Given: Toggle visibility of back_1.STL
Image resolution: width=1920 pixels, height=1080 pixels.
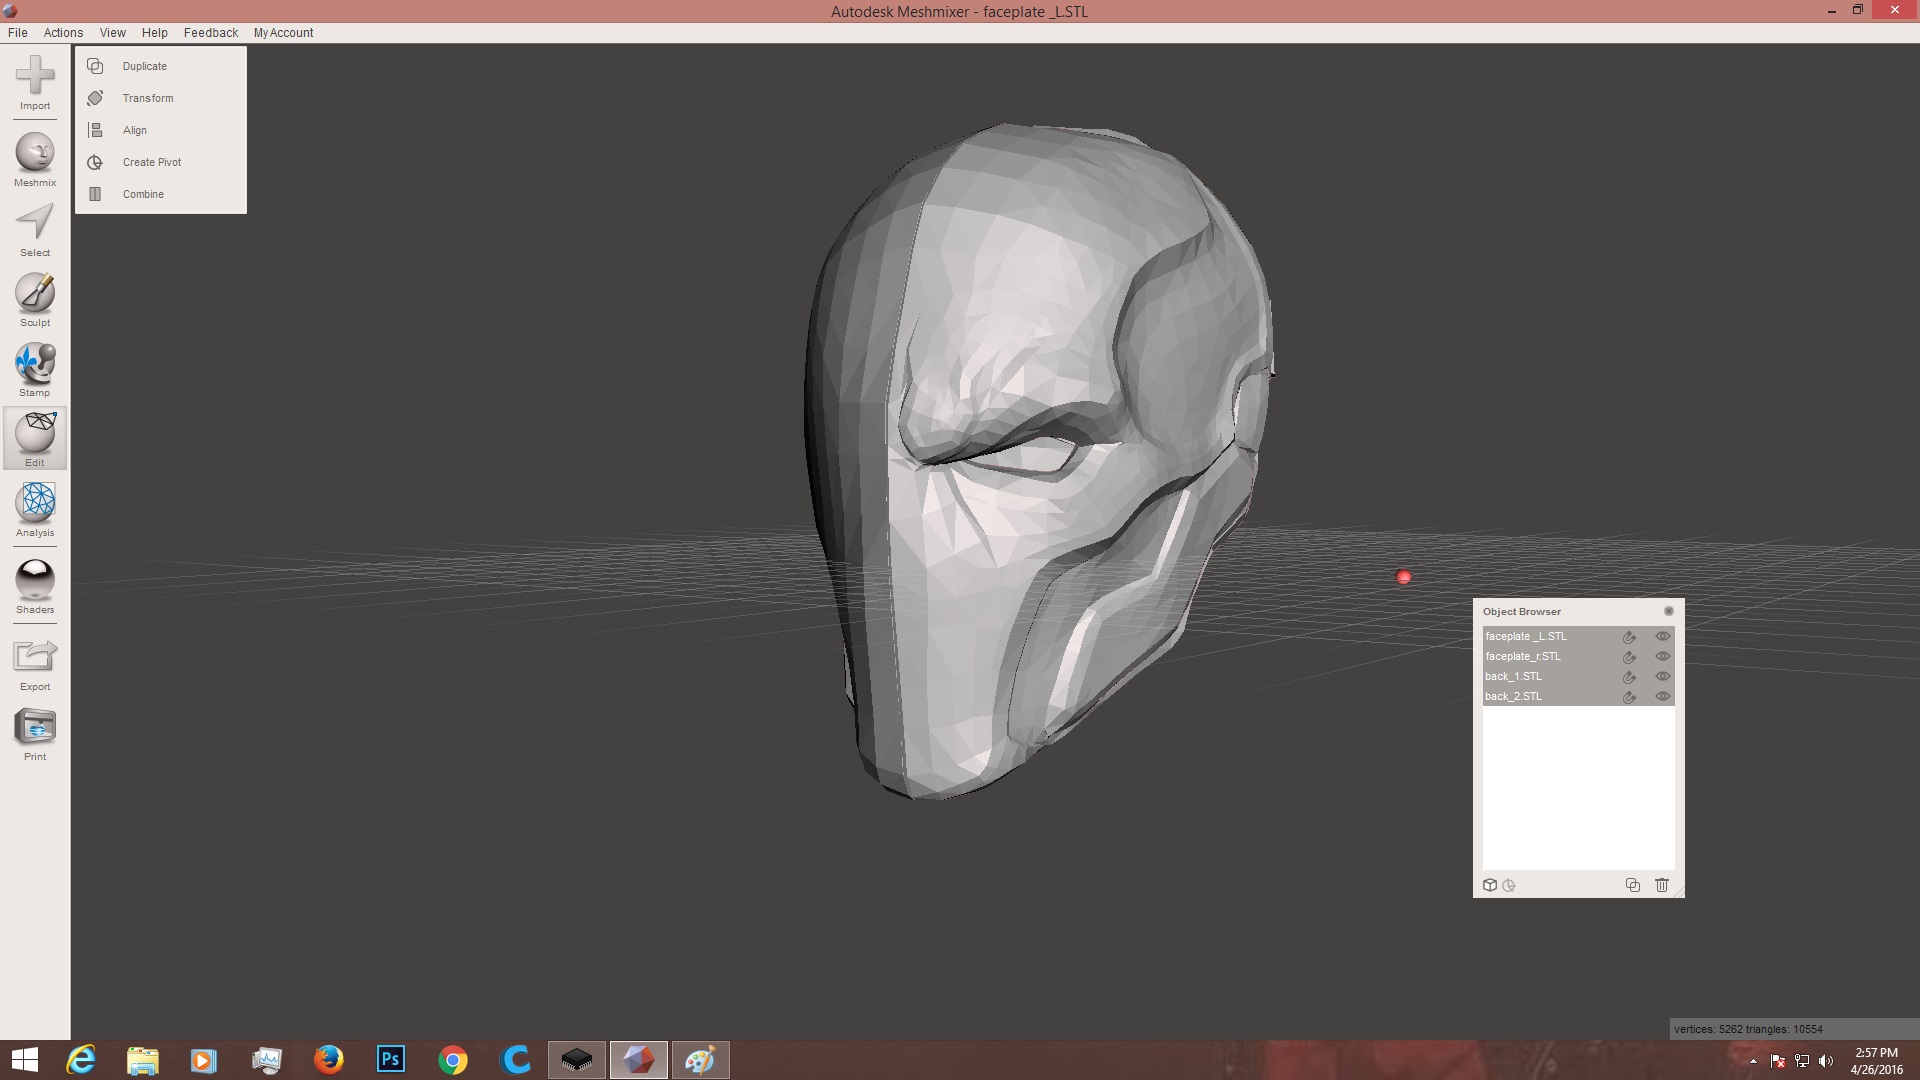Looking at the screenshot, I should click(1662, 676).
